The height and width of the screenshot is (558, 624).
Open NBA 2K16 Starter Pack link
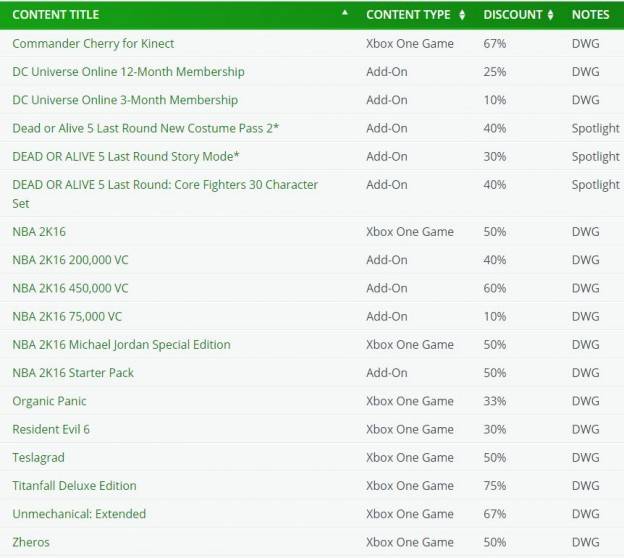[73, 373]
